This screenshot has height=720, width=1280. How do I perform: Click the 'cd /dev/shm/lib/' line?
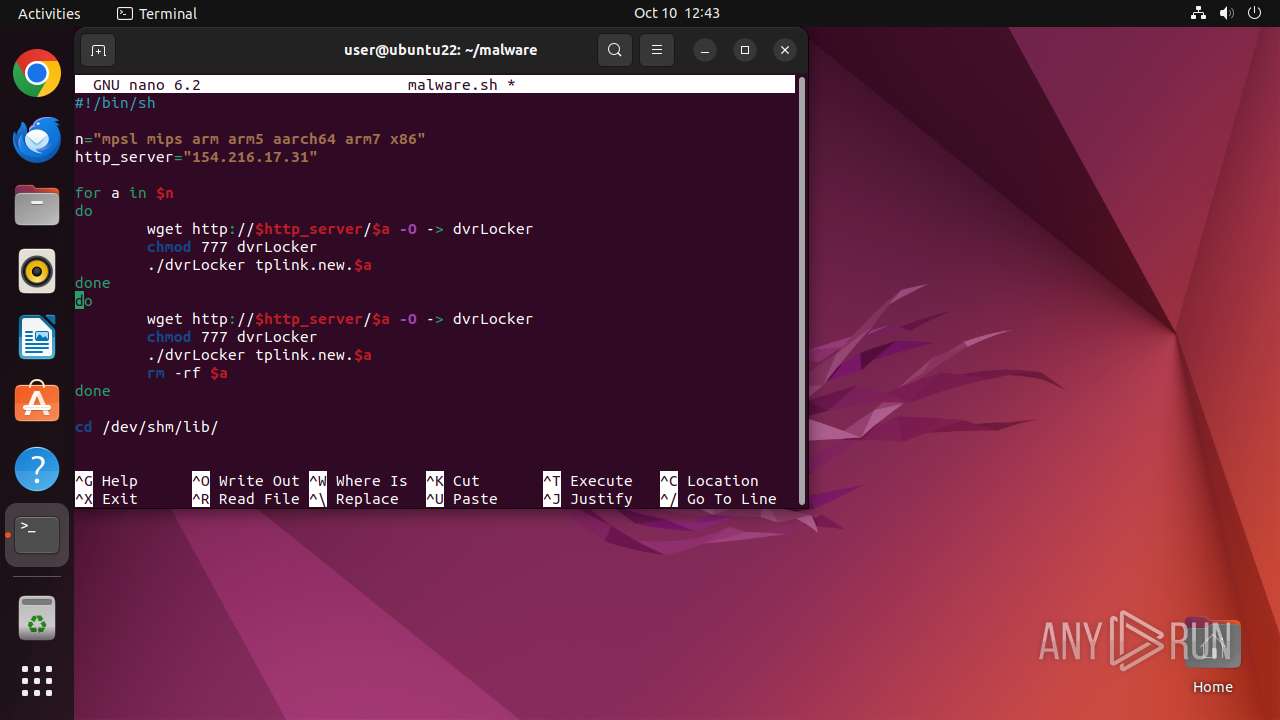(147, 427)
